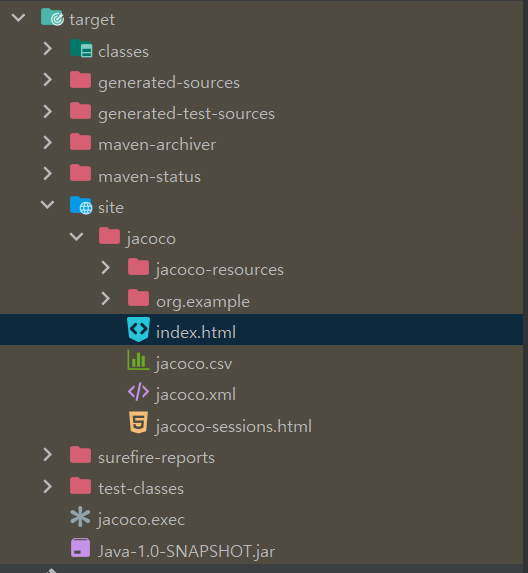The height and width of the screenshot is (573, 528).
Task: Select the site folder name
Action: point(111,208)
